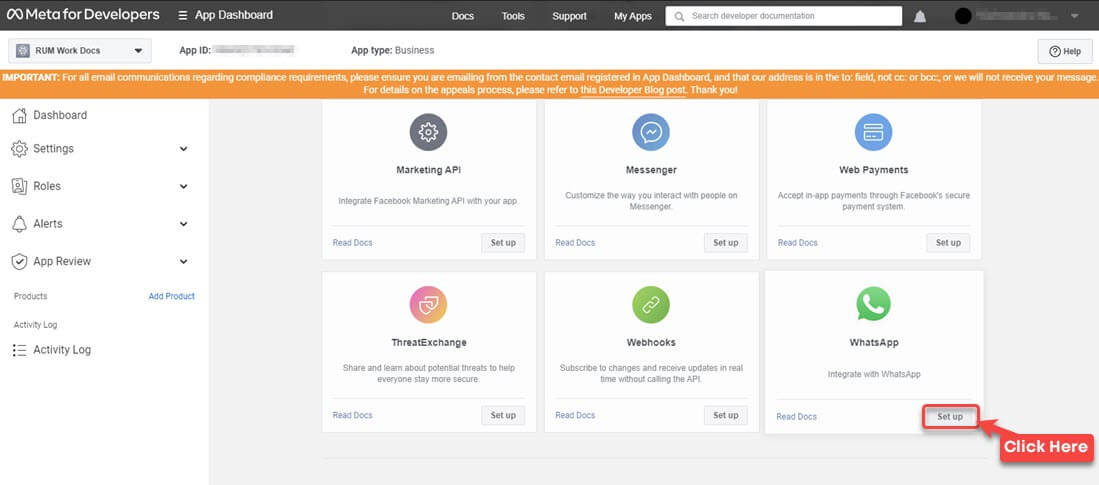Click the App ID value
Viewport: 1099px width, 485px height.
click(x=253, y=50)
